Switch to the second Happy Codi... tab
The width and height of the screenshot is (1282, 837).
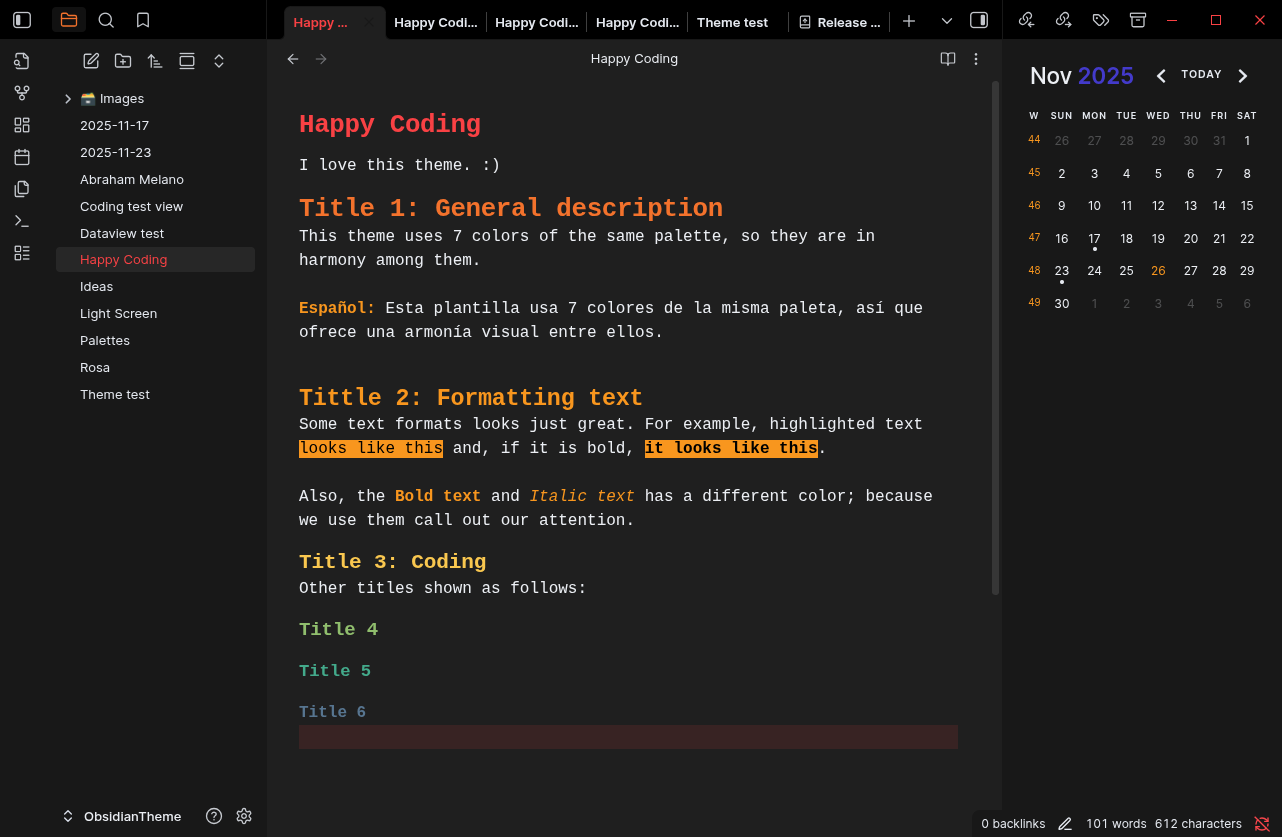pyautogui.click(x=435, y=22)
